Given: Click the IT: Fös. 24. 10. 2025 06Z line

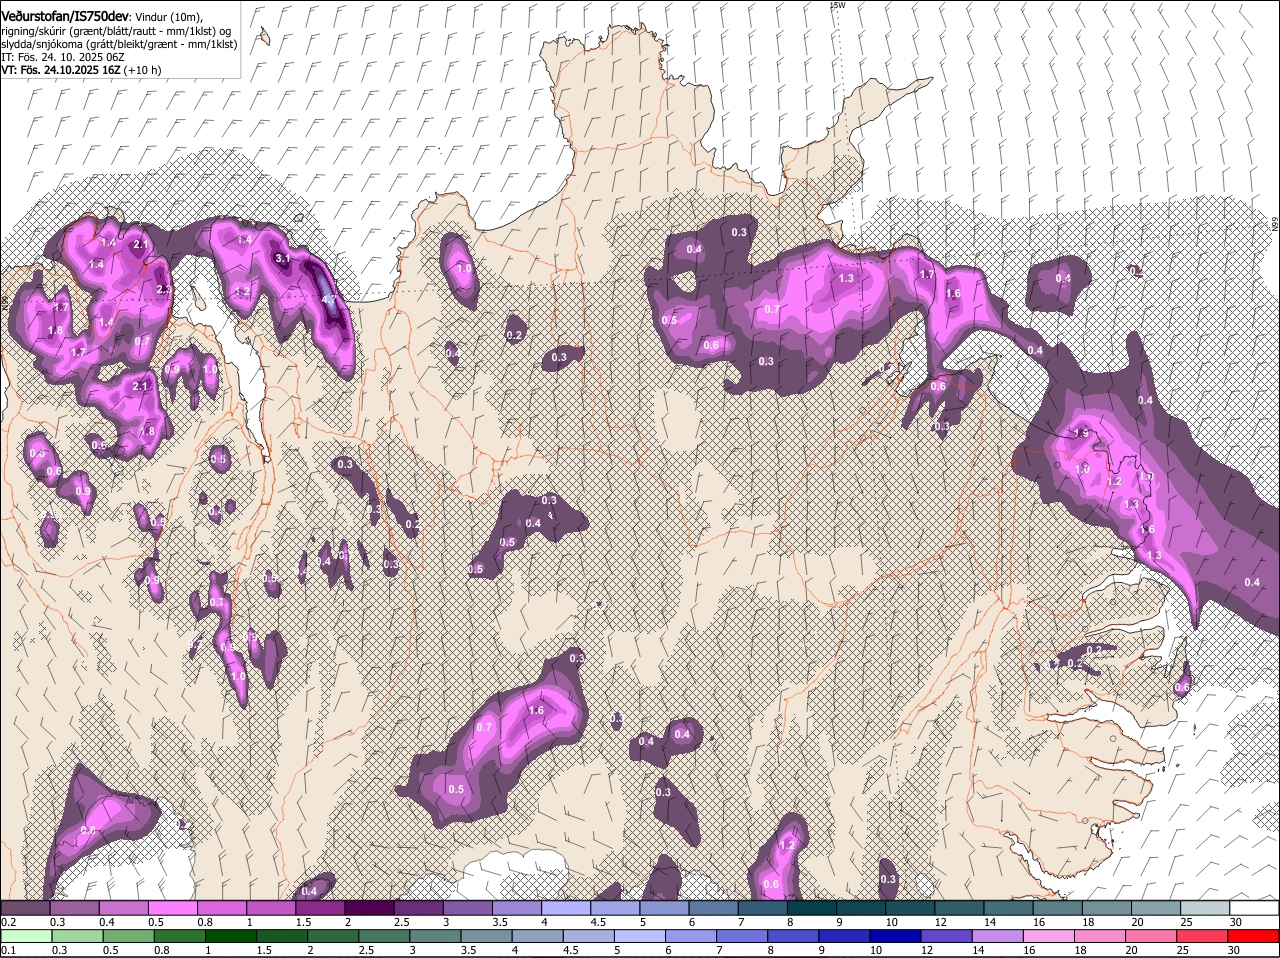Looking at the screenshot, I should [x=62, y=57].
